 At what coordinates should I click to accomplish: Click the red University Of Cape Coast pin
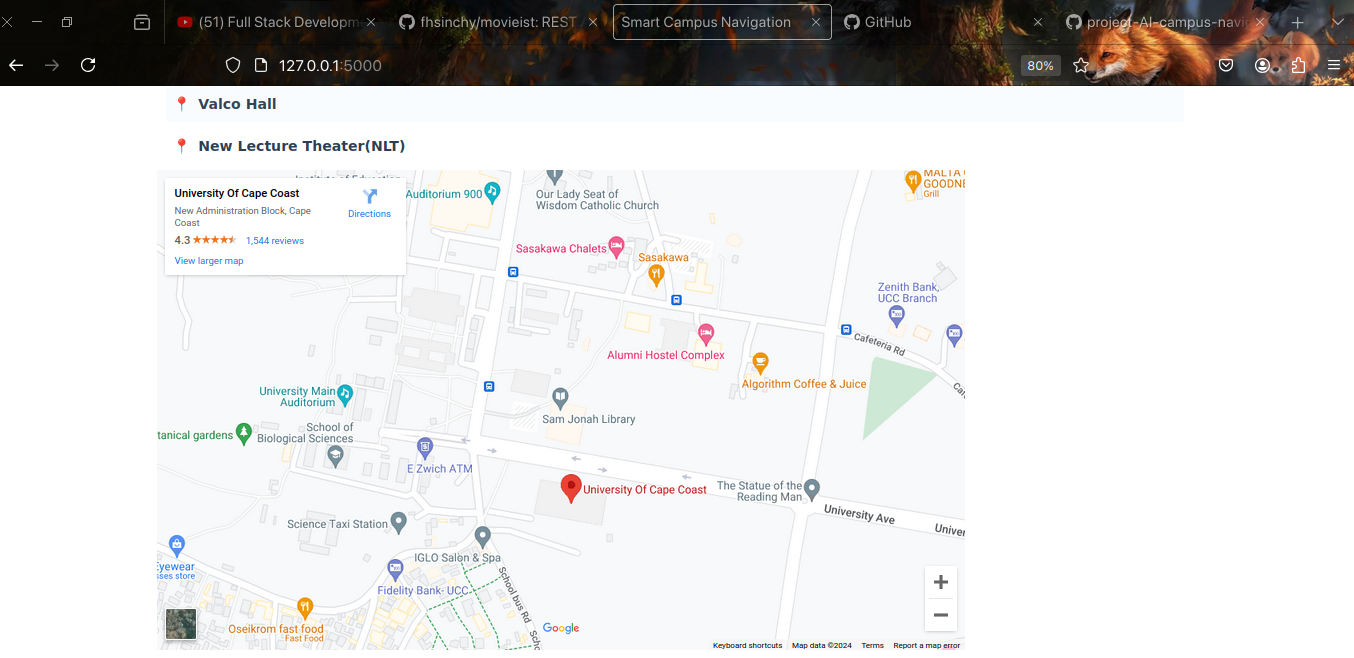coord(571,488)
